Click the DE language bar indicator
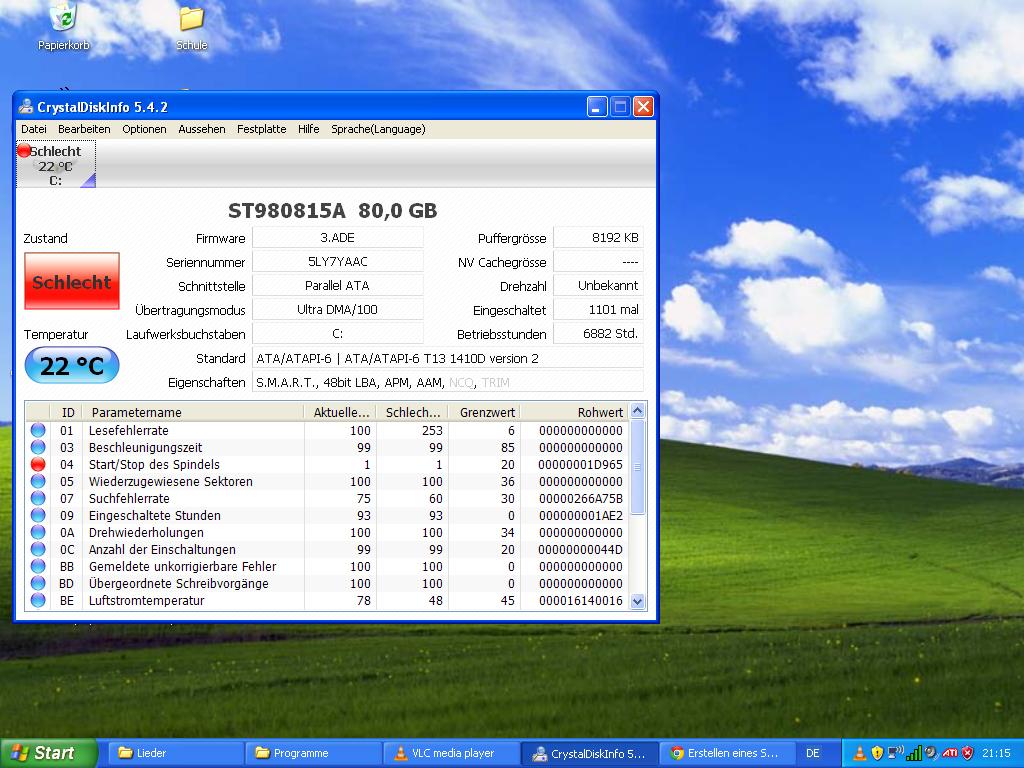The image size is (1024, 768). point(812,753)
